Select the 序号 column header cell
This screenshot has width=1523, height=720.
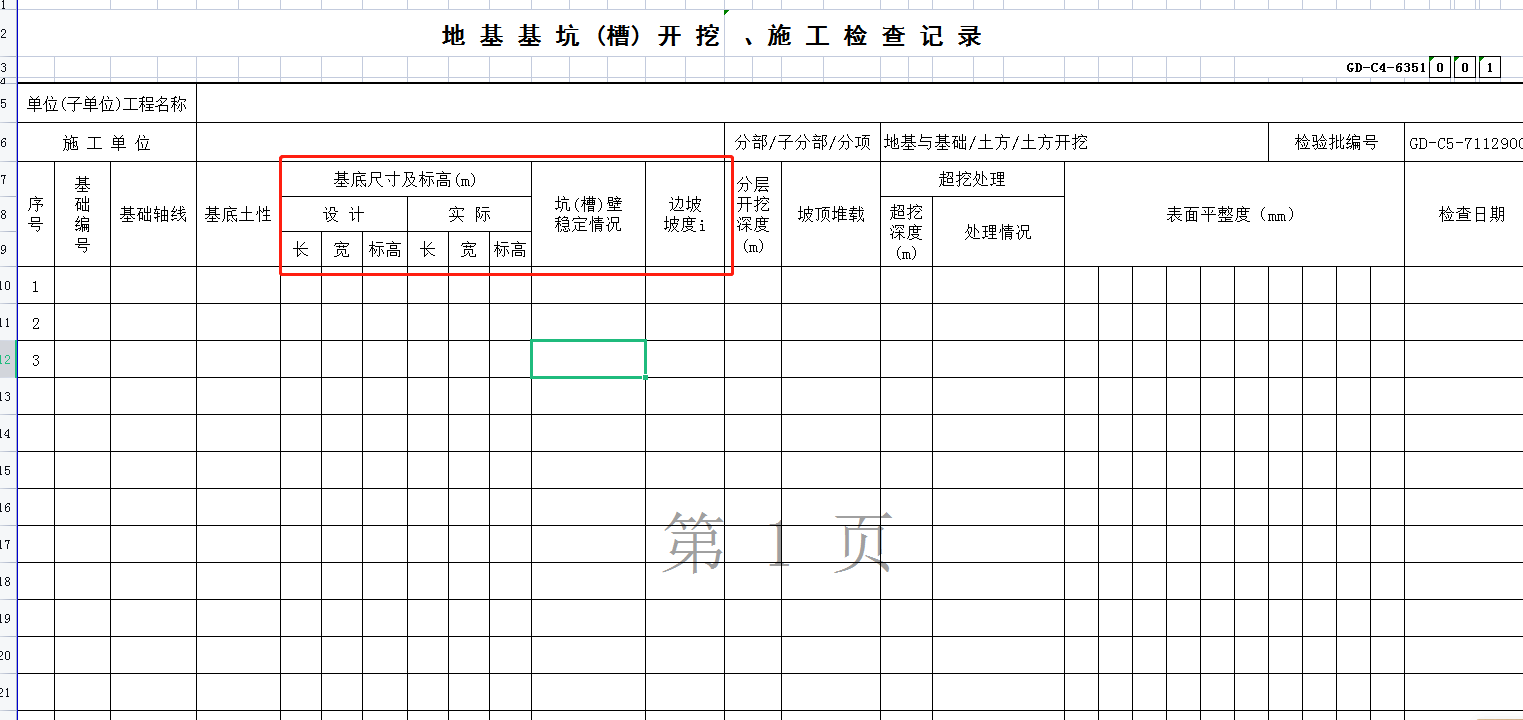click(36, 214)
